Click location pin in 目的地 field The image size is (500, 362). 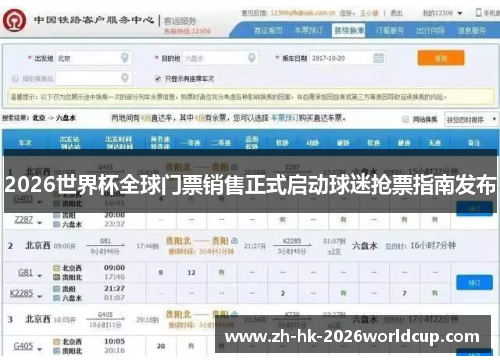pyautogui.click(x=252, y=58)
